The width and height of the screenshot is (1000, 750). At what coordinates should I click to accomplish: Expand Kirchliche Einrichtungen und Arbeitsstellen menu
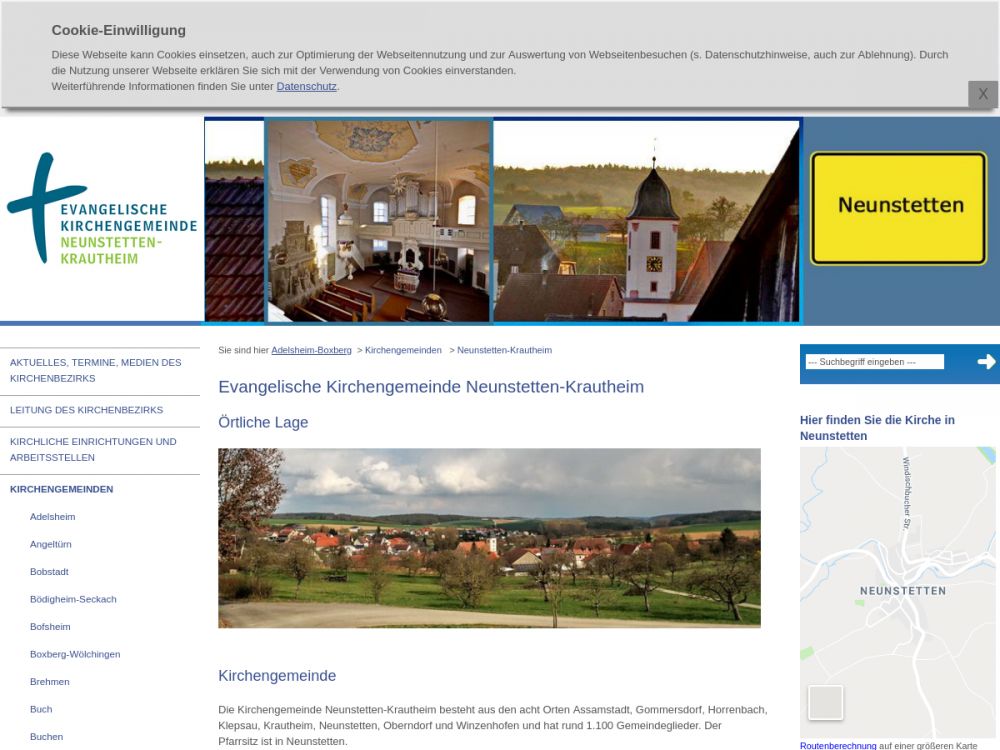[x=93, y=449]
